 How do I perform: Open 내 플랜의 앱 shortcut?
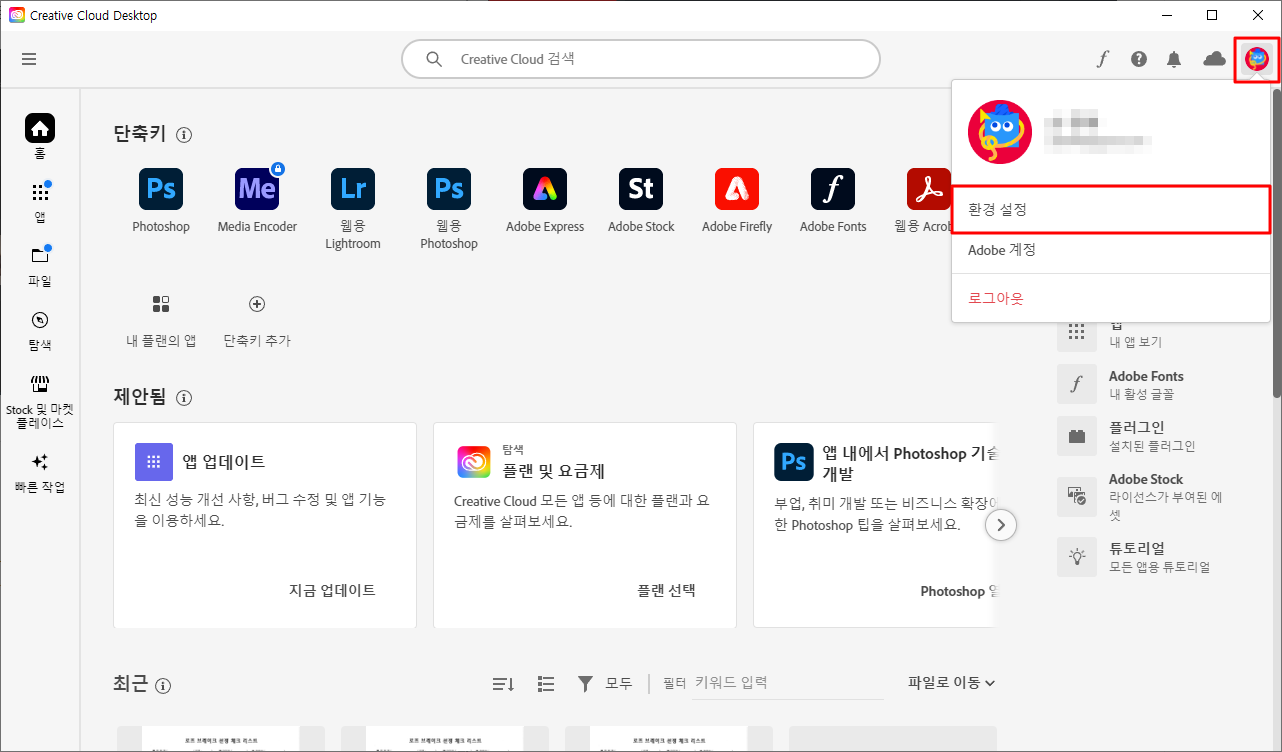pyautogui.click(x=161, y=320)
